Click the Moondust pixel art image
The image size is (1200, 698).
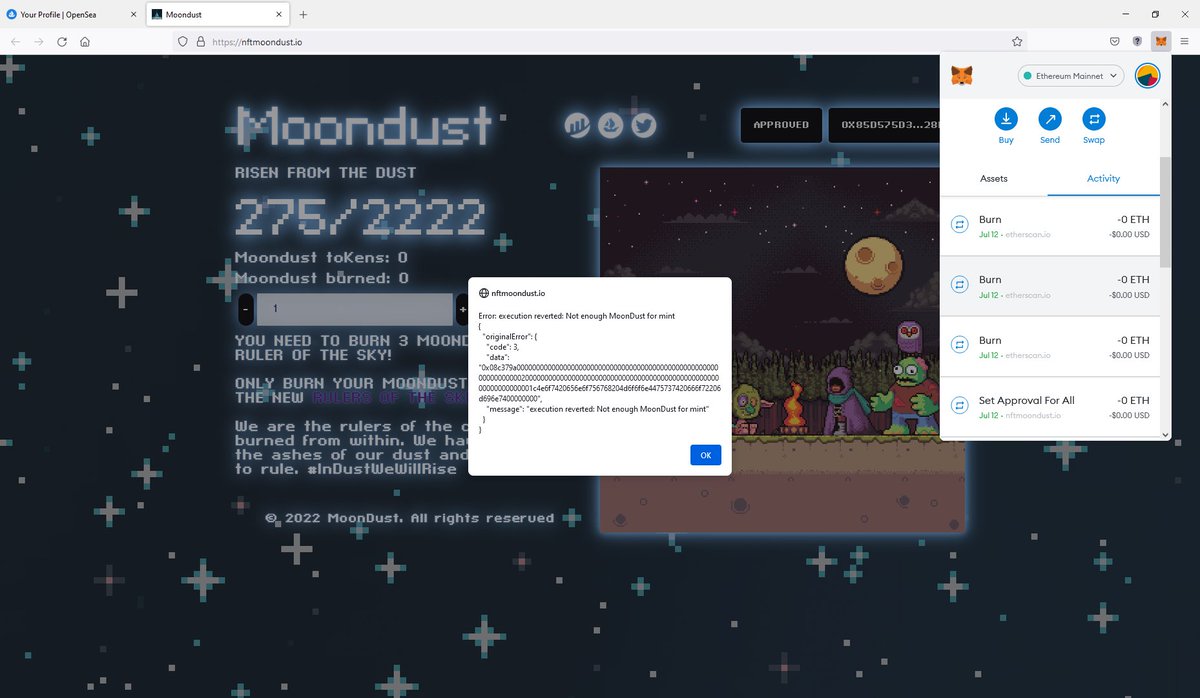coord(782,349)
